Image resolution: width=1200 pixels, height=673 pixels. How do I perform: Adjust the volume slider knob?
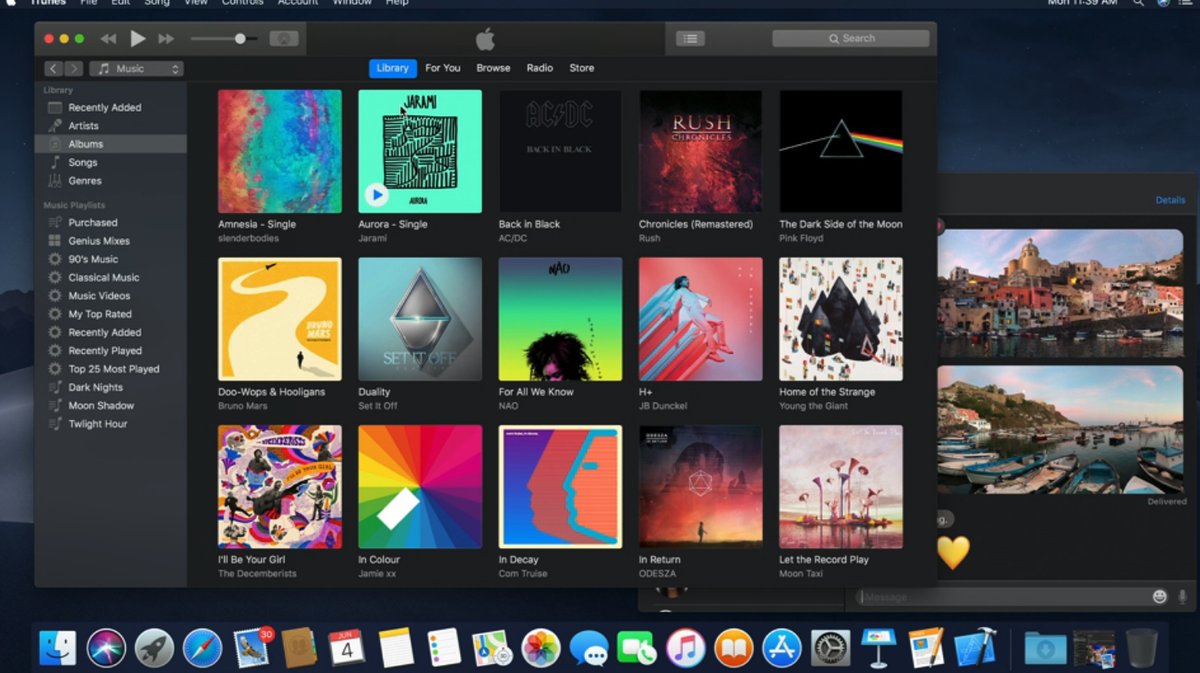point(240,39)
